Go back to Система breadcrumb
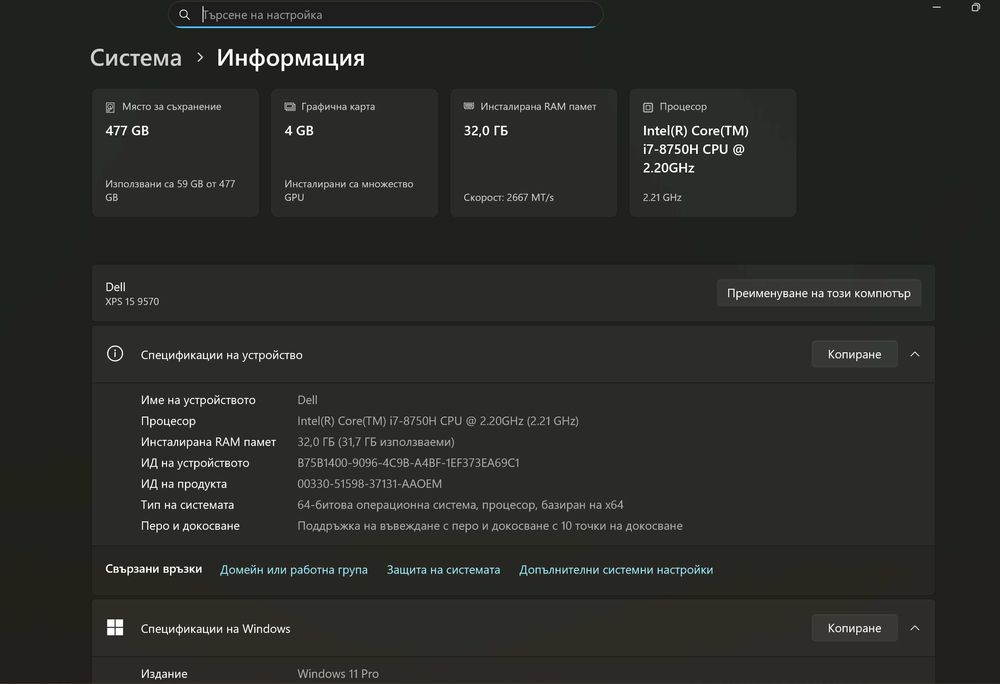 pos(136,57)
